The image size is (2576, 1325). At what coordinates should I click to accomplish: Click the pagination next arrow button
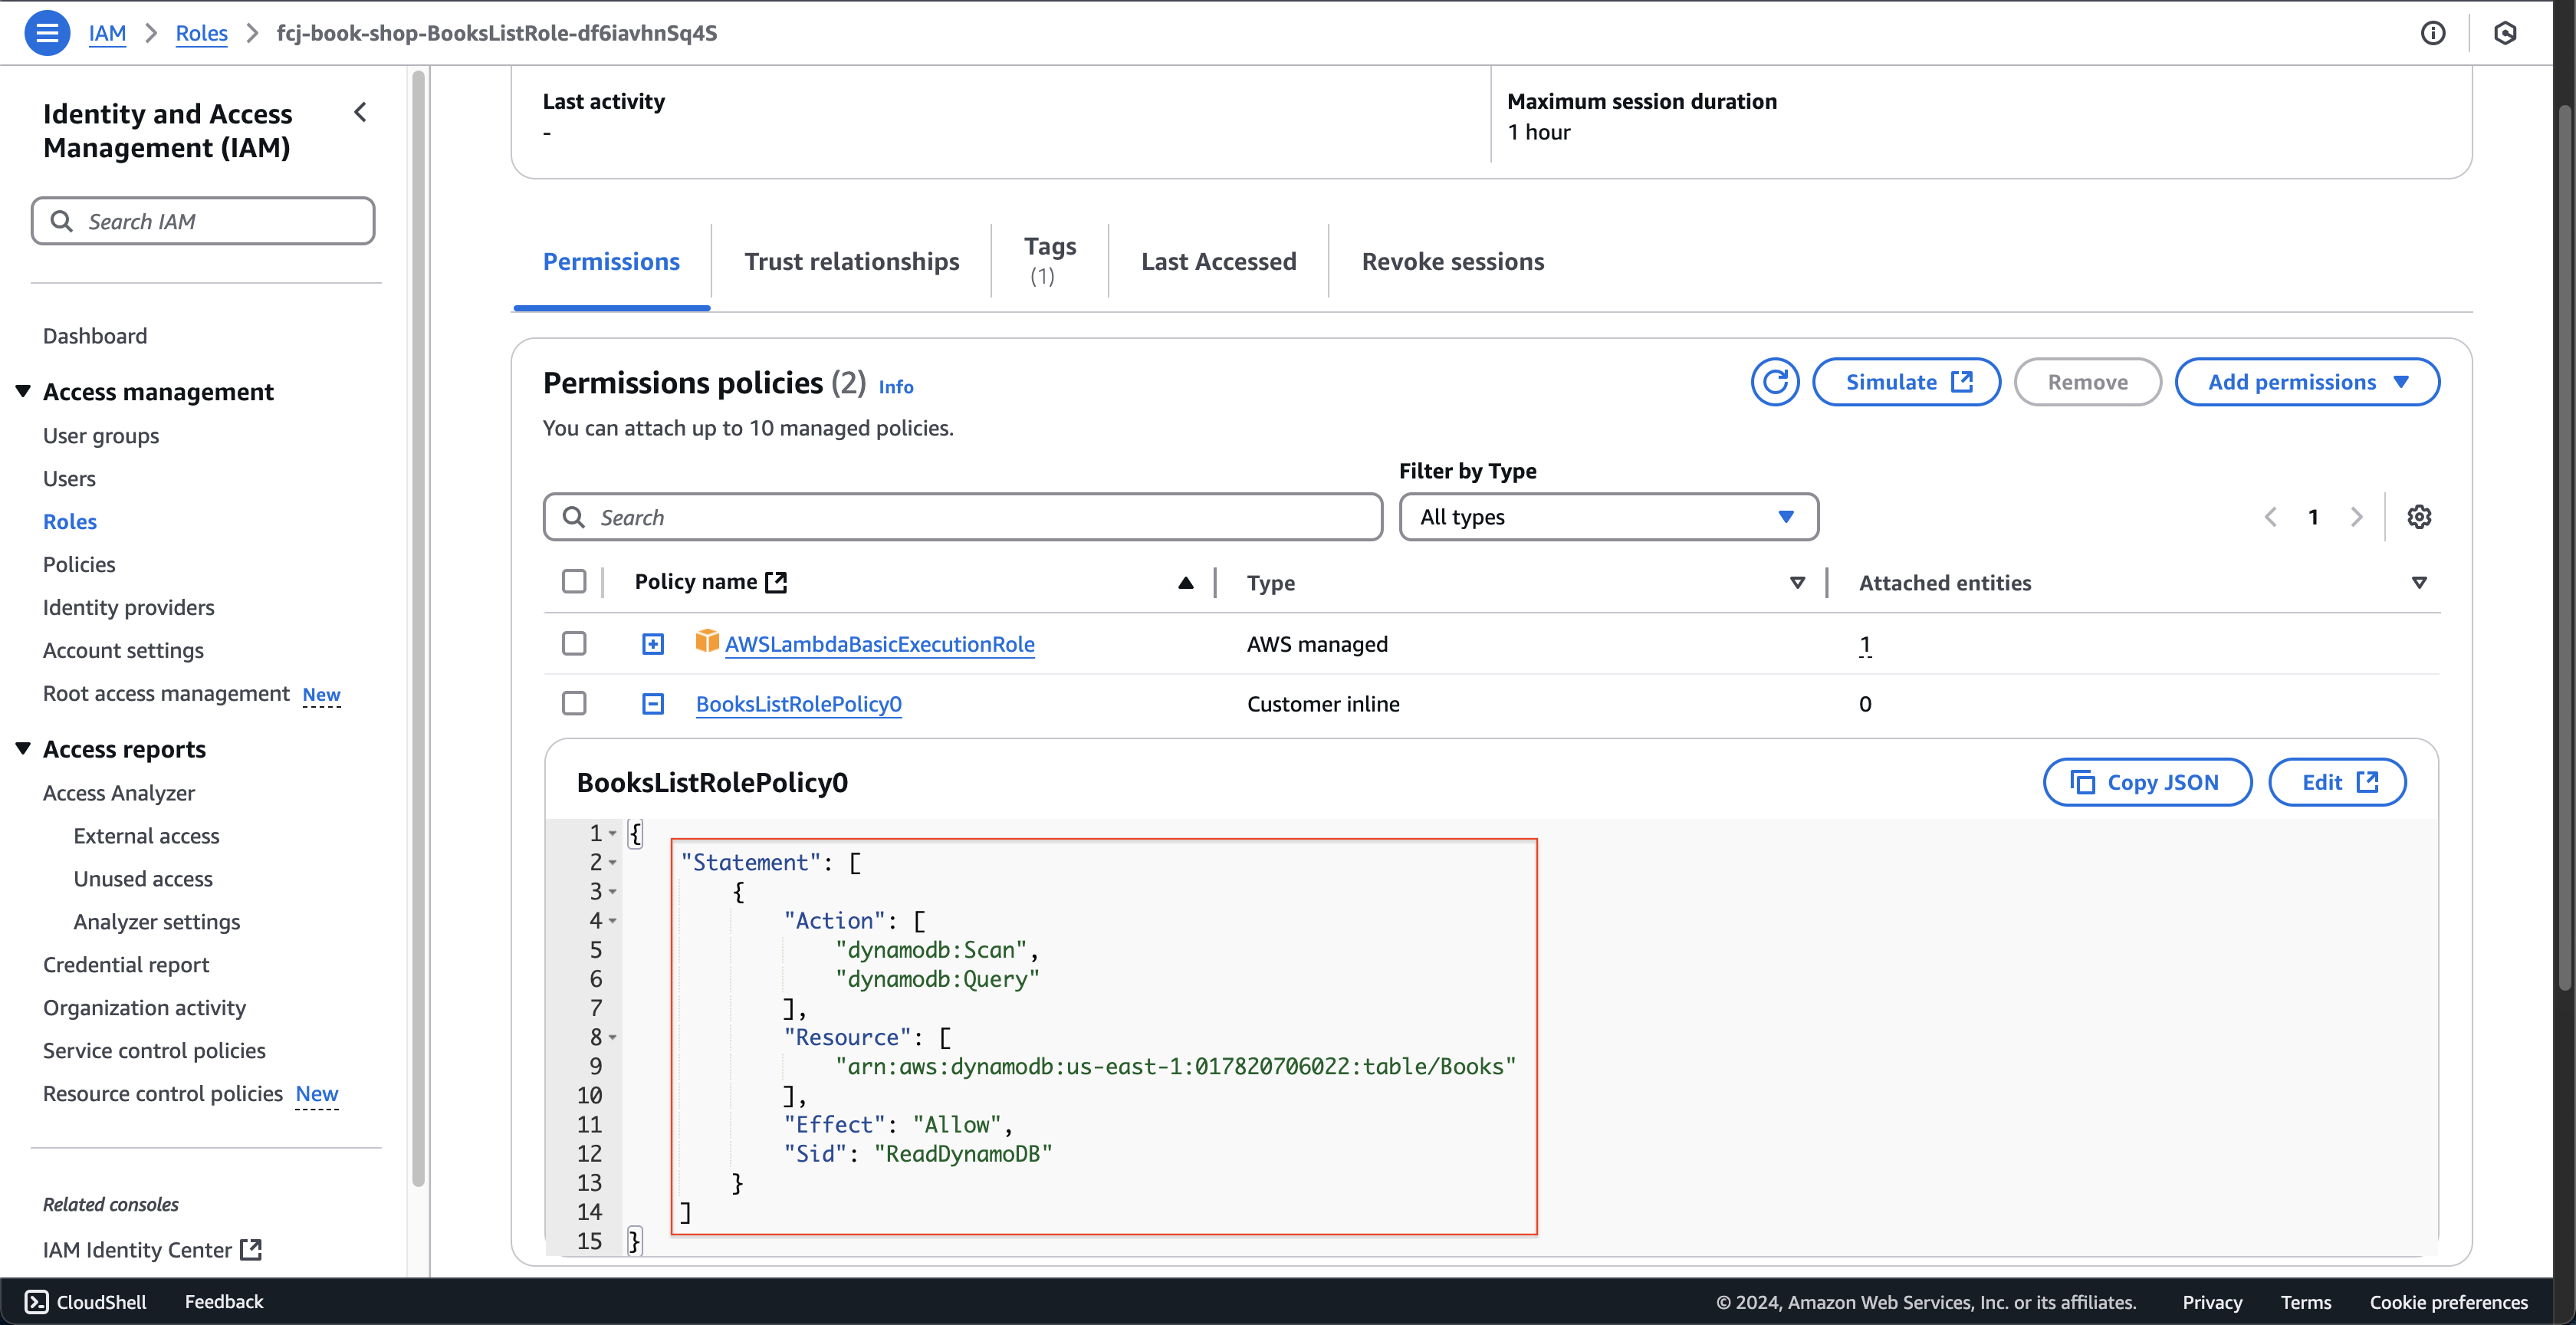coord(2358,517)
